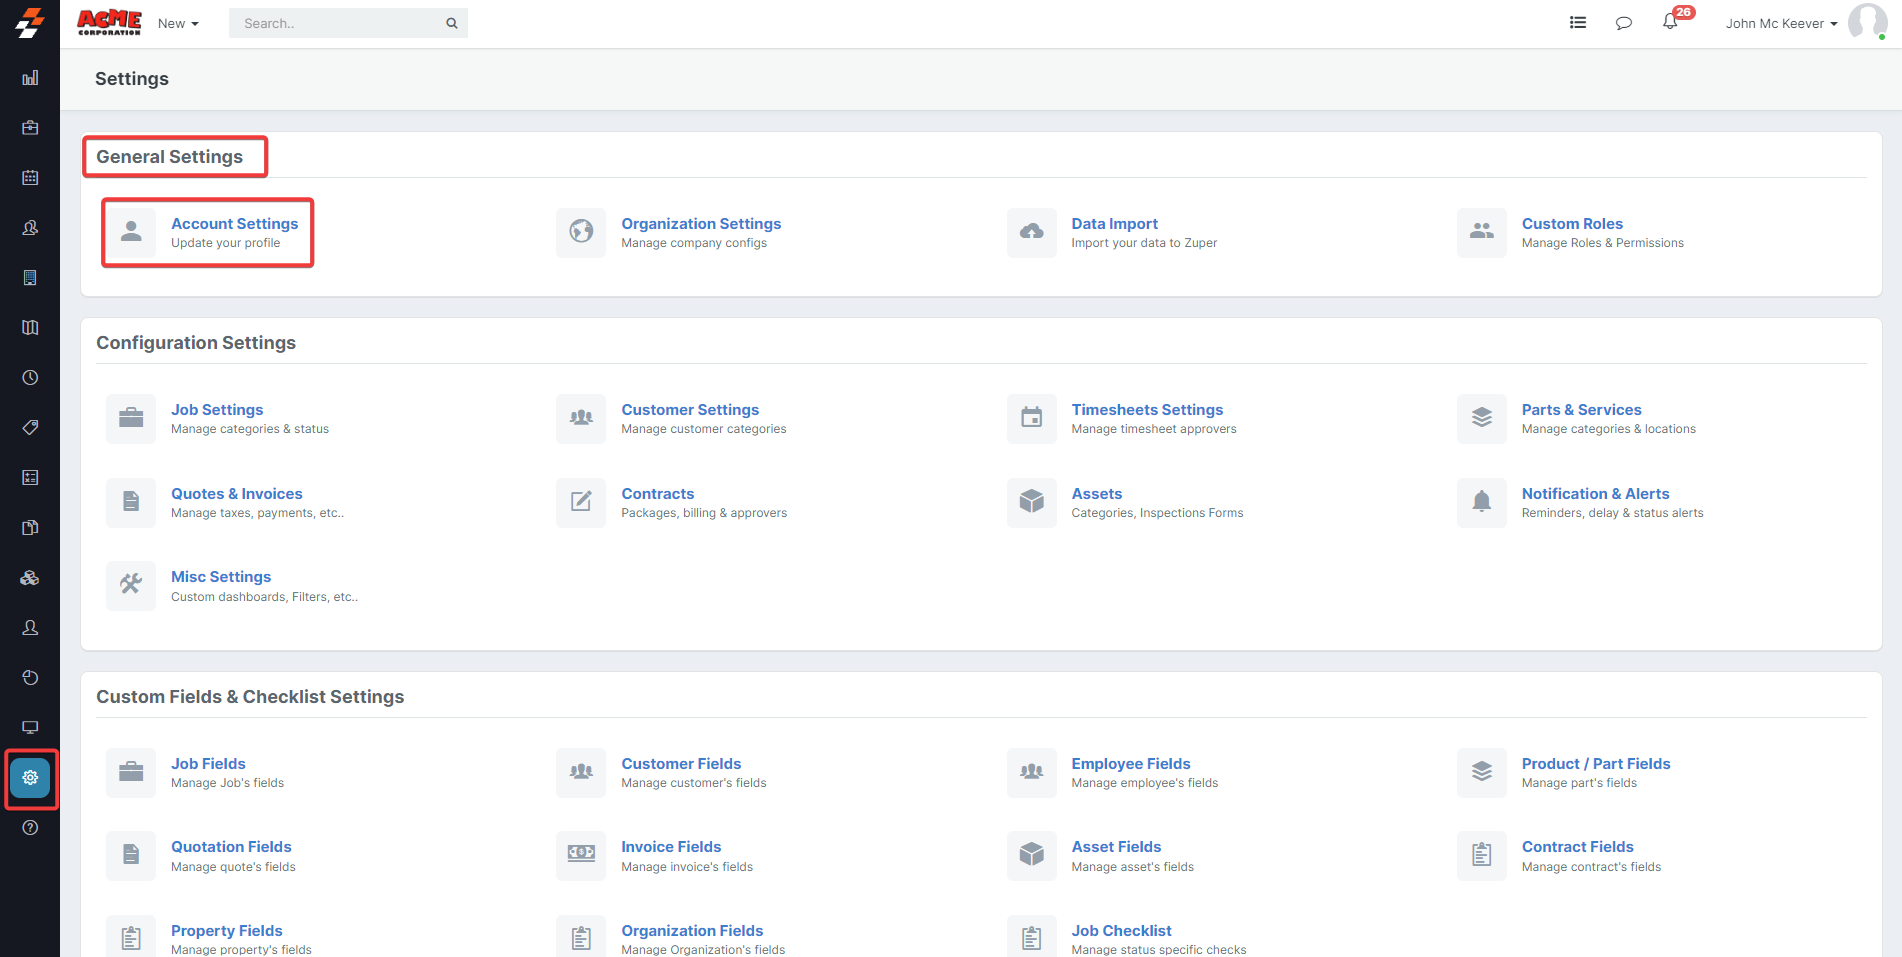Open Data Import page
This screenshot has width=1902, height=957.
click(1114, 224)
